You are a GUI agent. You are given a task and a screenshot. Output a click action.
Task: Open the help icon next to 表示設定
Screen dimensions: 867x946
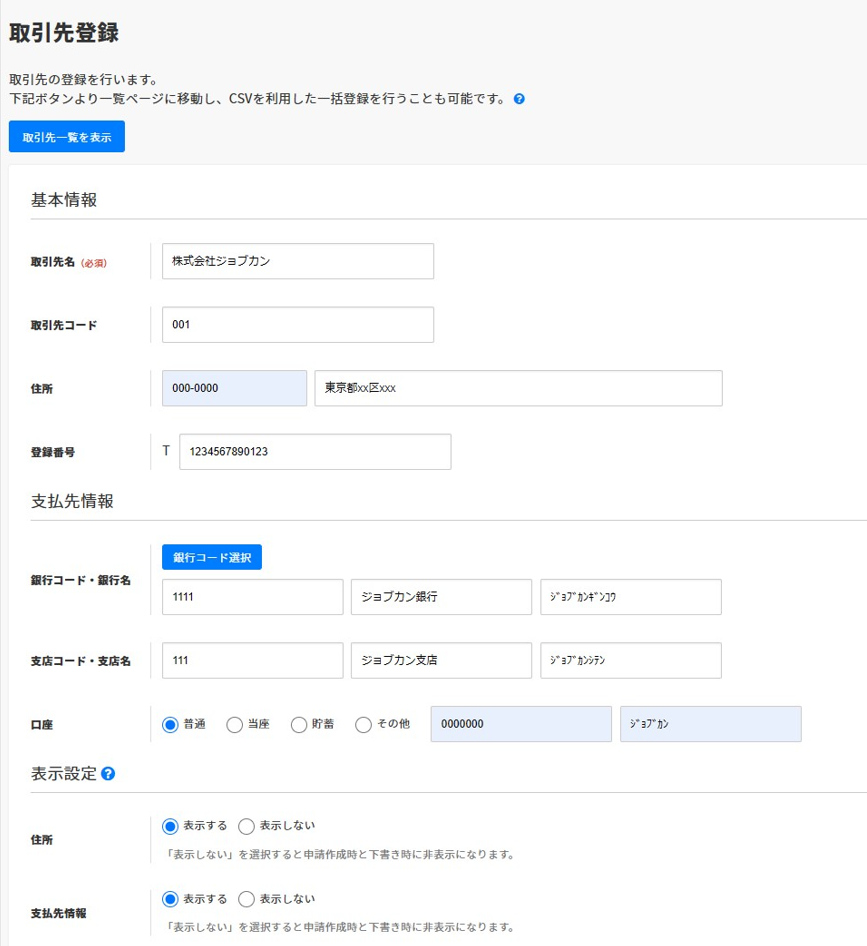point(108,773)
